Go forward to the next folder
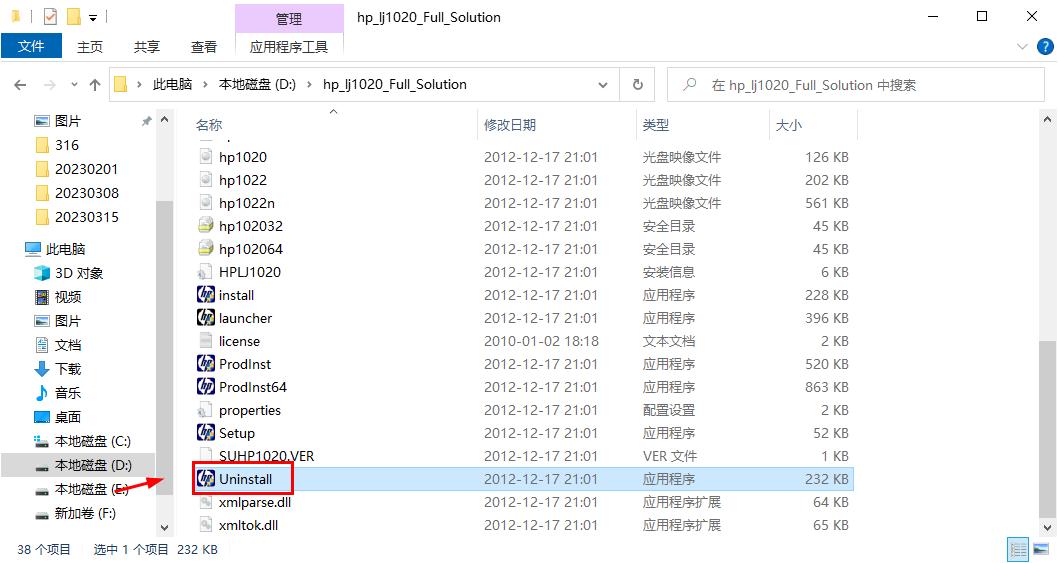The width and height of the screenshot is (1058, 563). (x=49, y=85)
